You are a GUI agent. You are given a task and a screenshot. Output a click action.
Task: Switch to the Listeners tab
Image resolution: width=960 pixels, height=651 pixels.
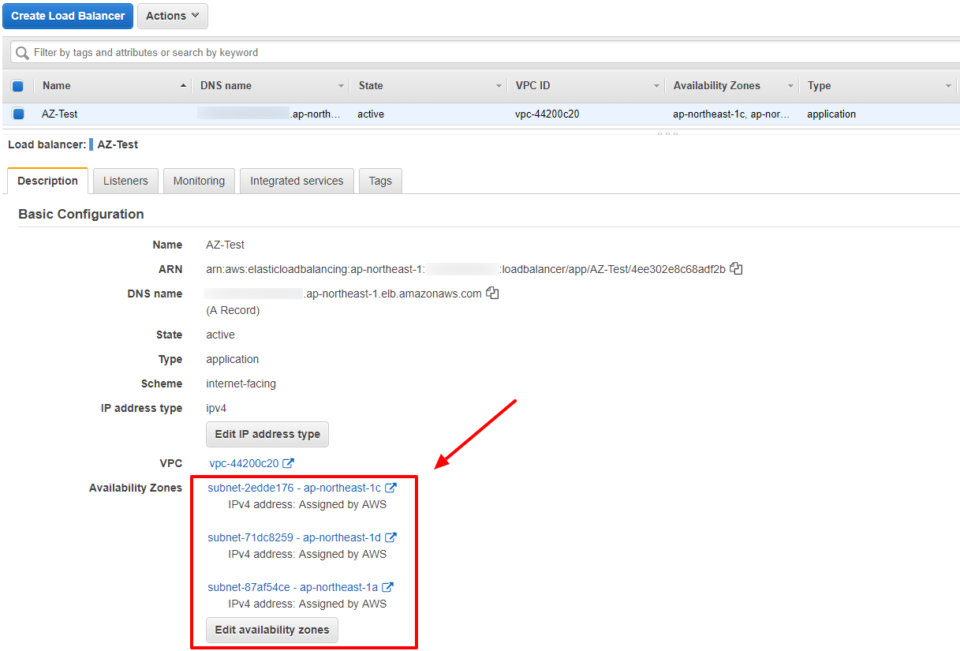point(125,181)
